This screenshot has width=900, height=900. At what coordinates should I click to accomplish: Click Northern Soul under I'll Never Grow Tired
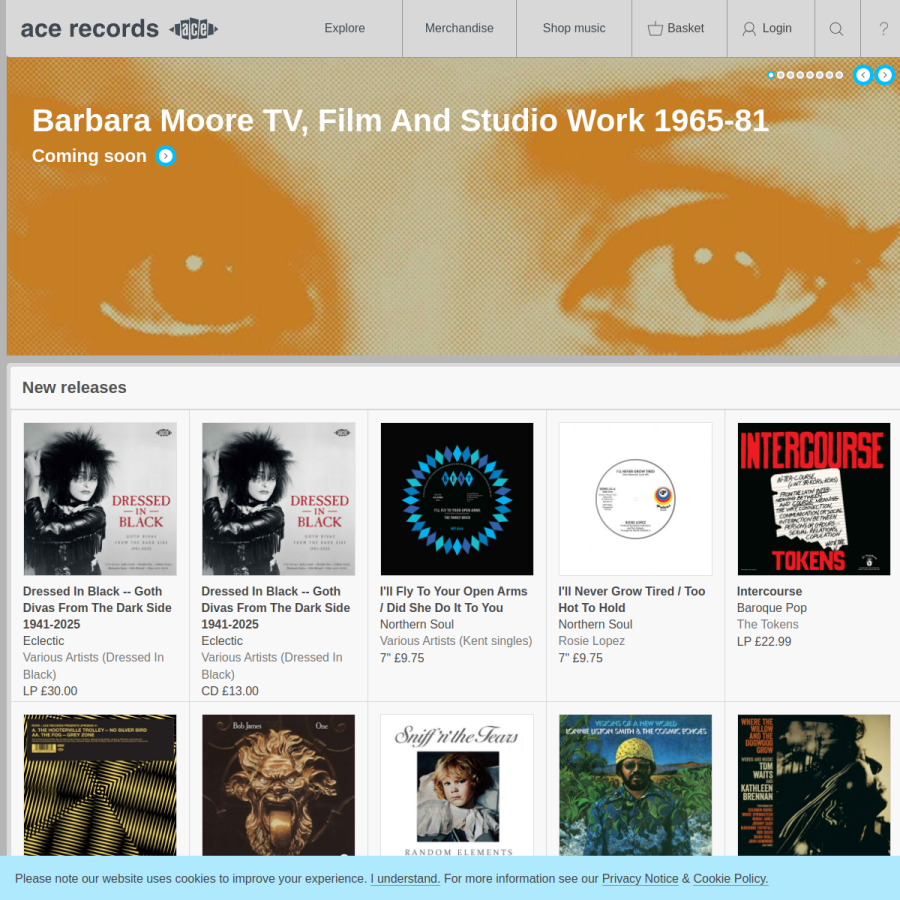[x=595, y=624]
